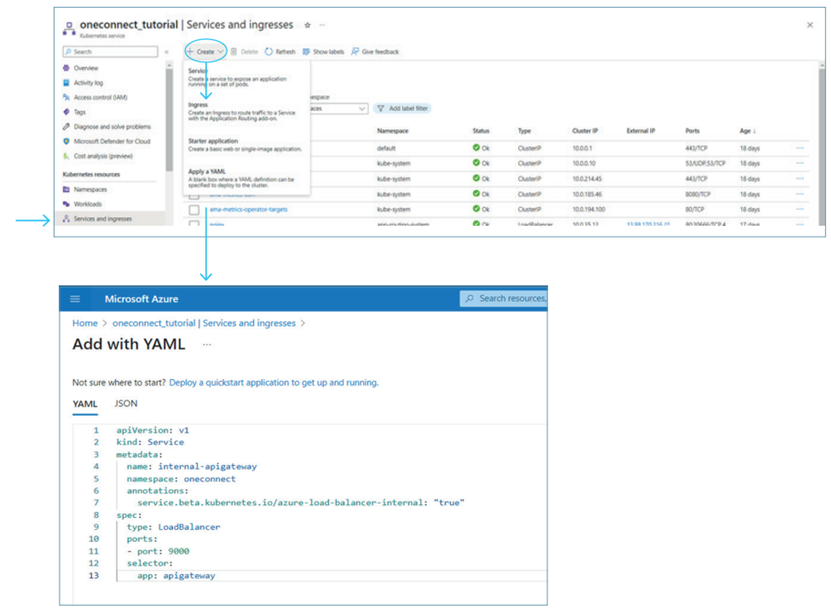Open Cost analysis (preview)
Image resolution: width=831 pixels, height=610 pixels.
tap(103, 156)
